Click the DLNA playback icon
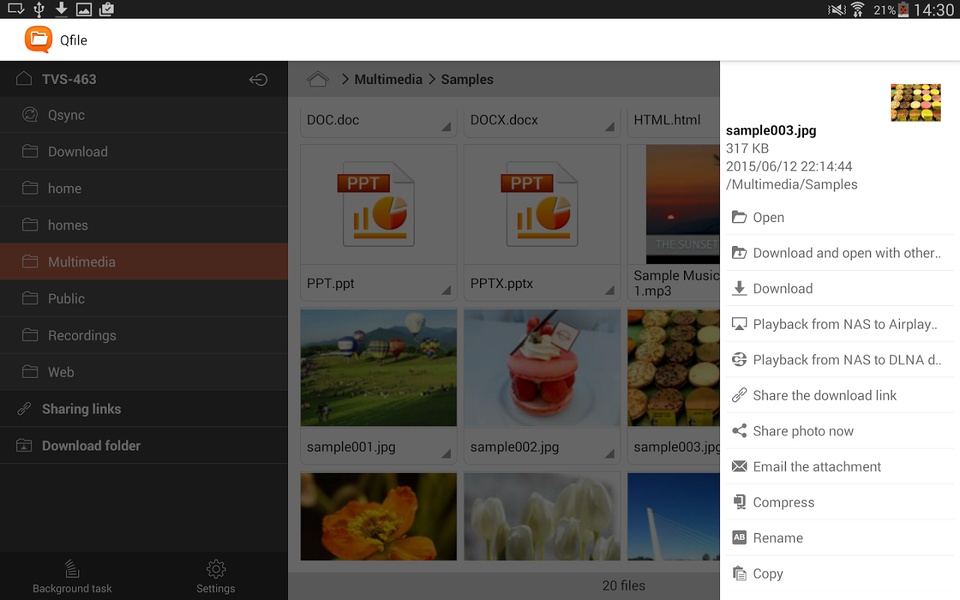960x600 pixels. [x=740, y=359]
